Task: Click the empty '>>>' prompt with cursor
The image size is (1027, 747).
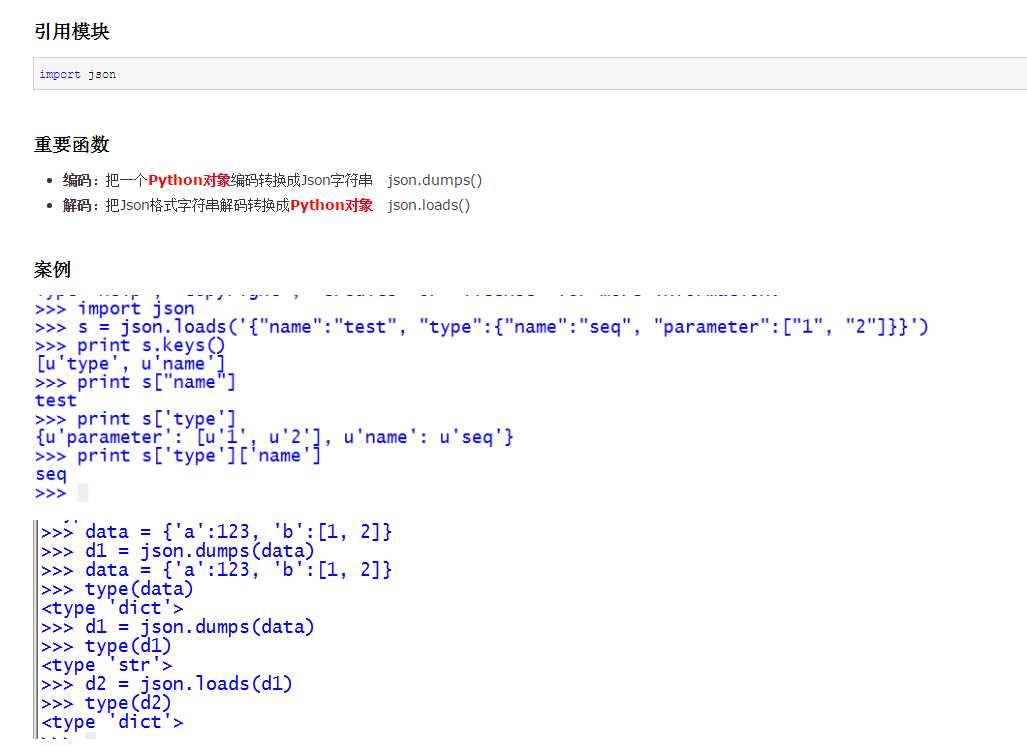Action: click(62, 492)
